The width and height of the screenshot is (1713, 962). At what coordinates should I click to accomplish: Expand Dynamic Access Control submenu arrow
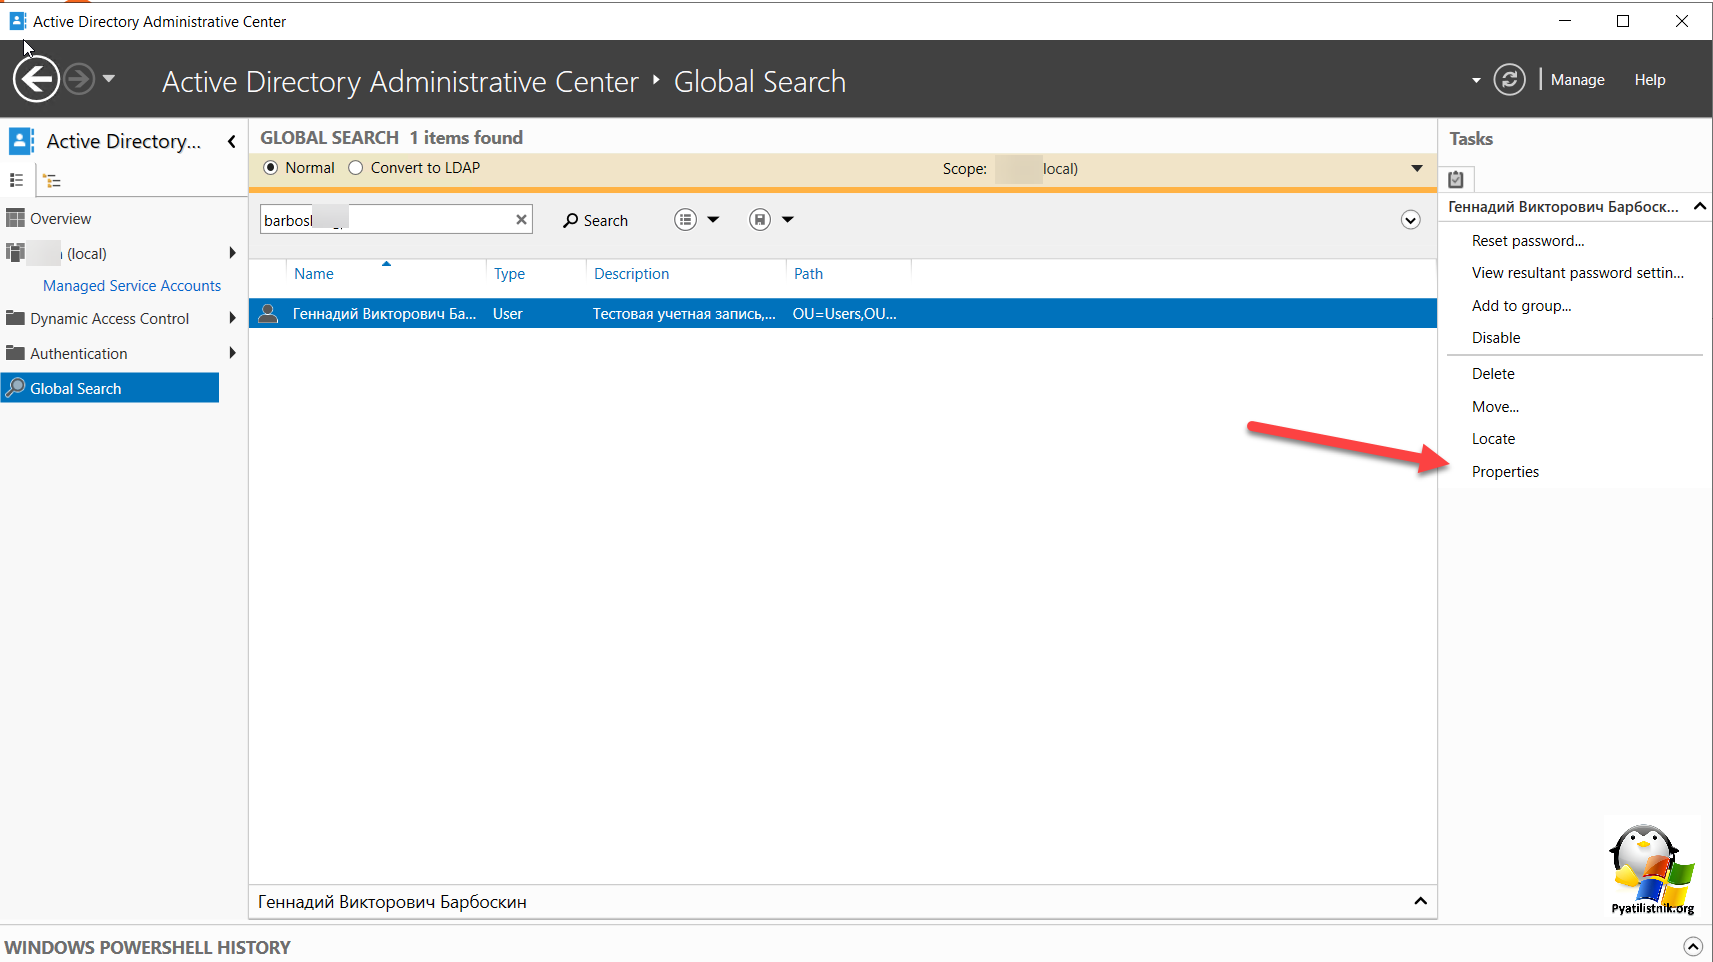(232, 318)
